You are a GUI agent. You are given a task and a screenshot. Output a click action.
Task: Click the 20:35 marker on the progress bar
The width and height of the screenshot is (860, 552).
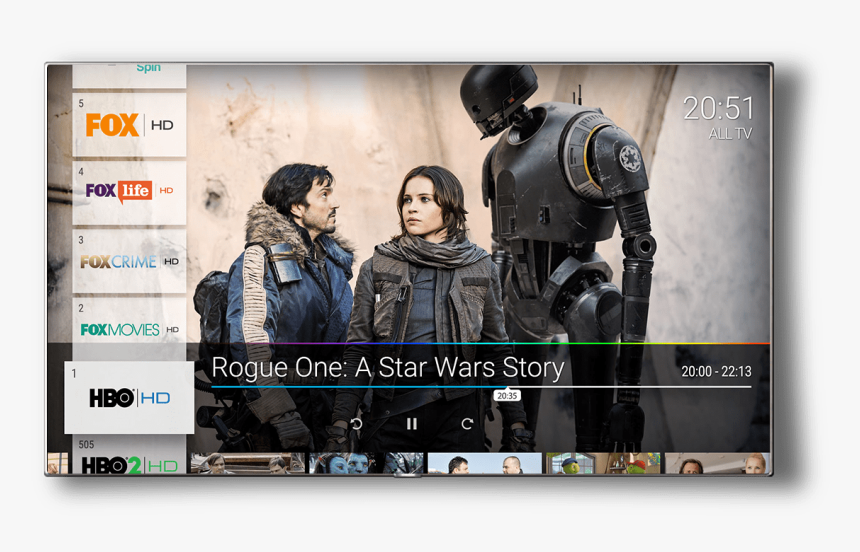[x=507, y=396]
